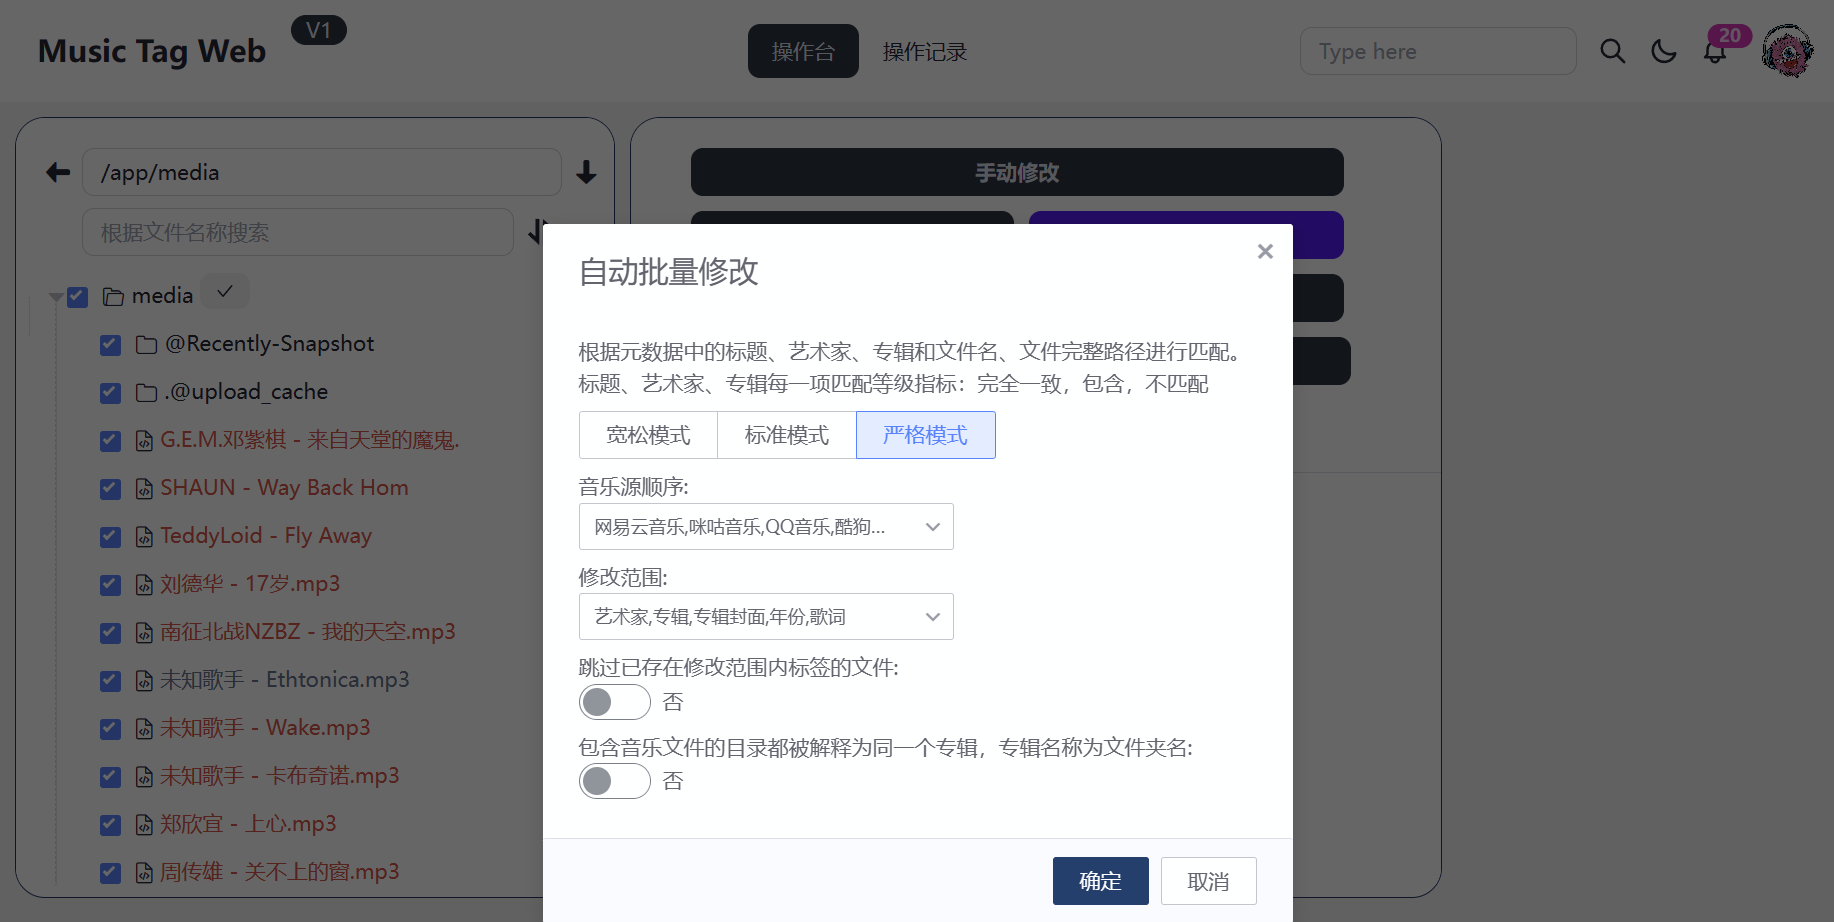The width and height of the screenshot is (1834, 922).
Task: Enable the 跳过已存在修改范围内标签的文件 switch
Action: [x=615, y=702]
